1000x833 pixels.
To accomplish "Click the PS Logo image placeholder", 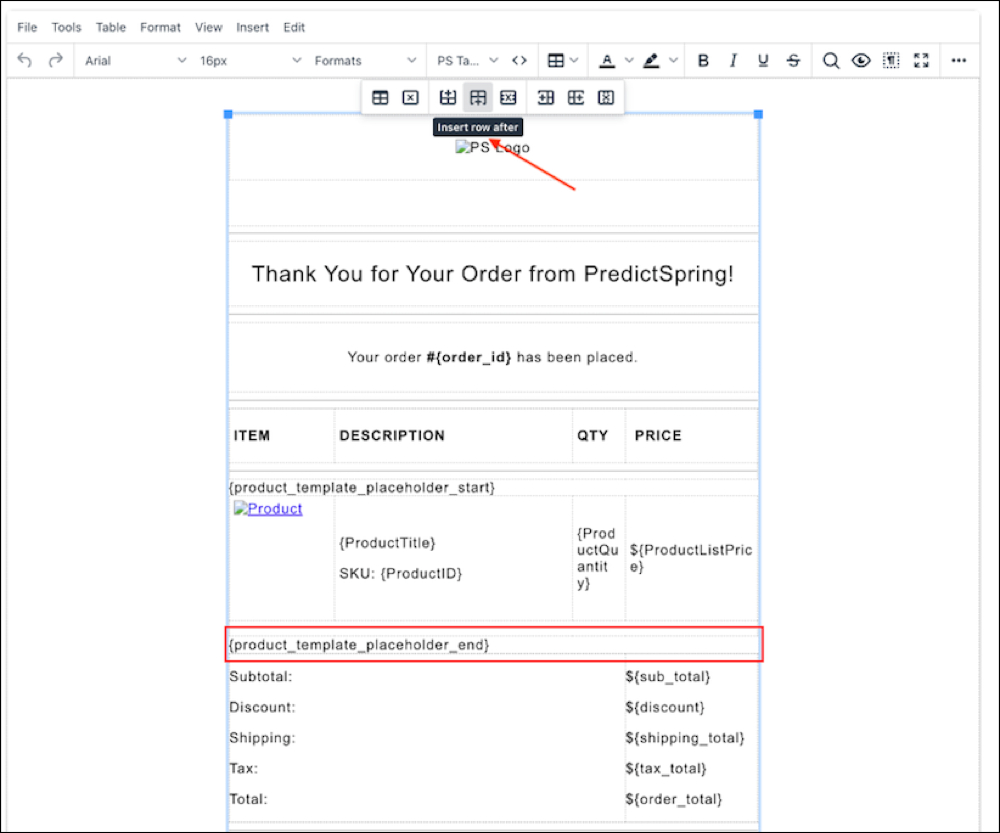I will tap(492, 147).
